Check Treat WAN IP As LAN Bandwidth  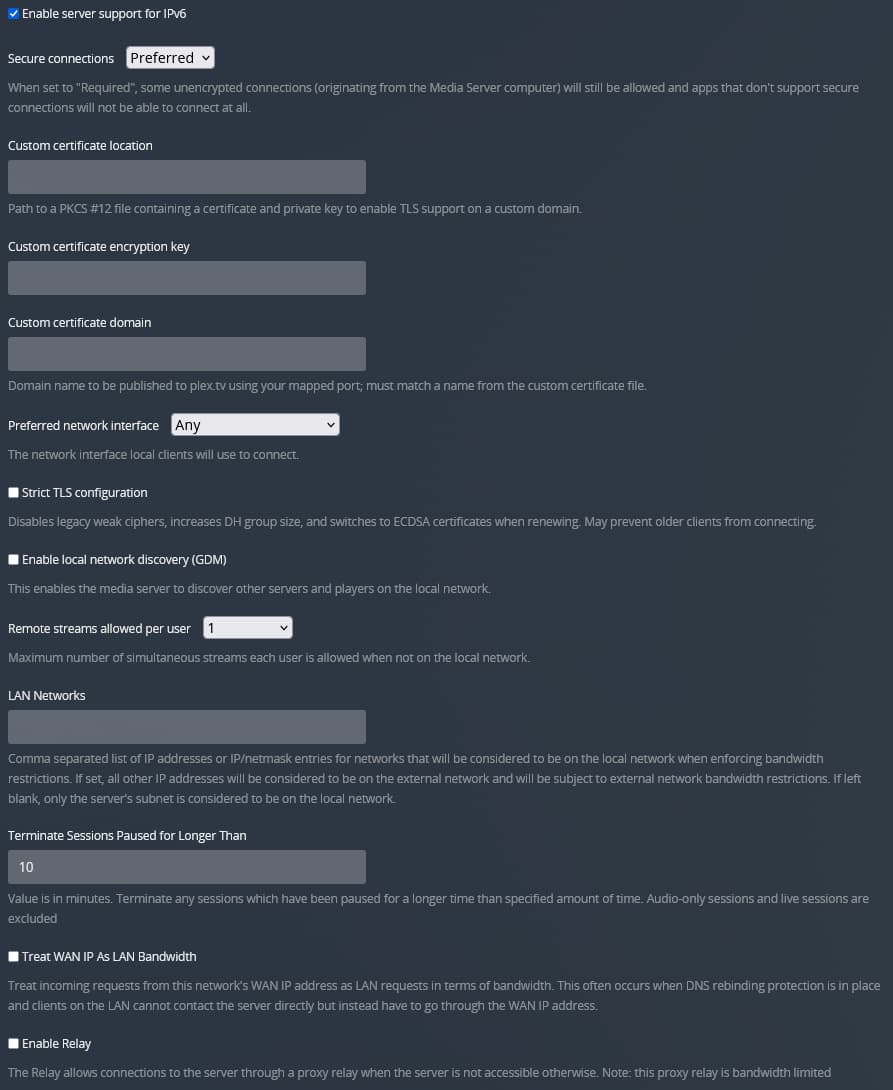[x=13, y=957]
